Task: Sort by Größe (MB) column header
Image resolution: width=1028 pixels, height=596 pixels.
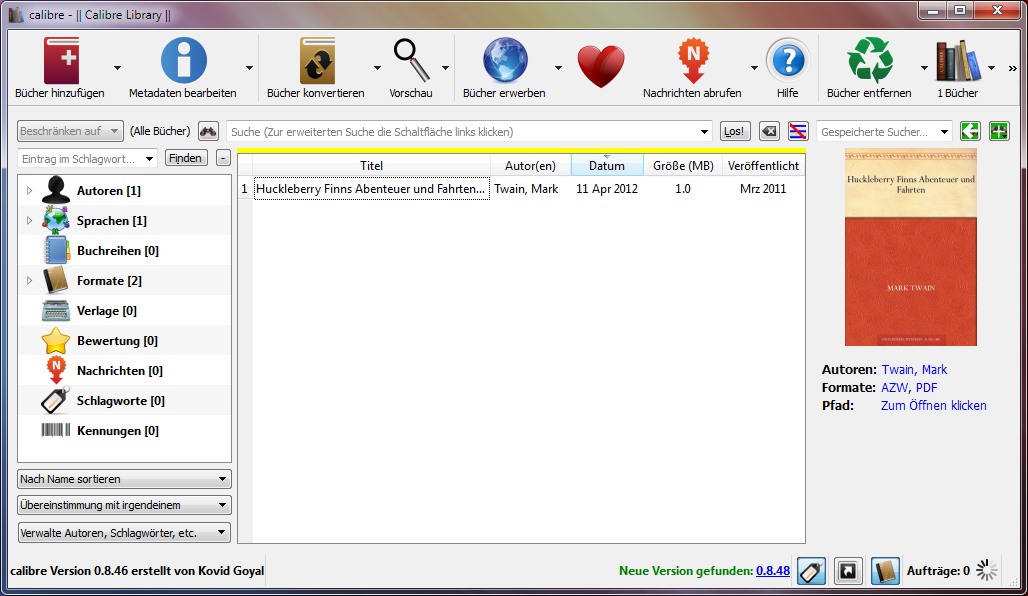Action: [683, 166]
